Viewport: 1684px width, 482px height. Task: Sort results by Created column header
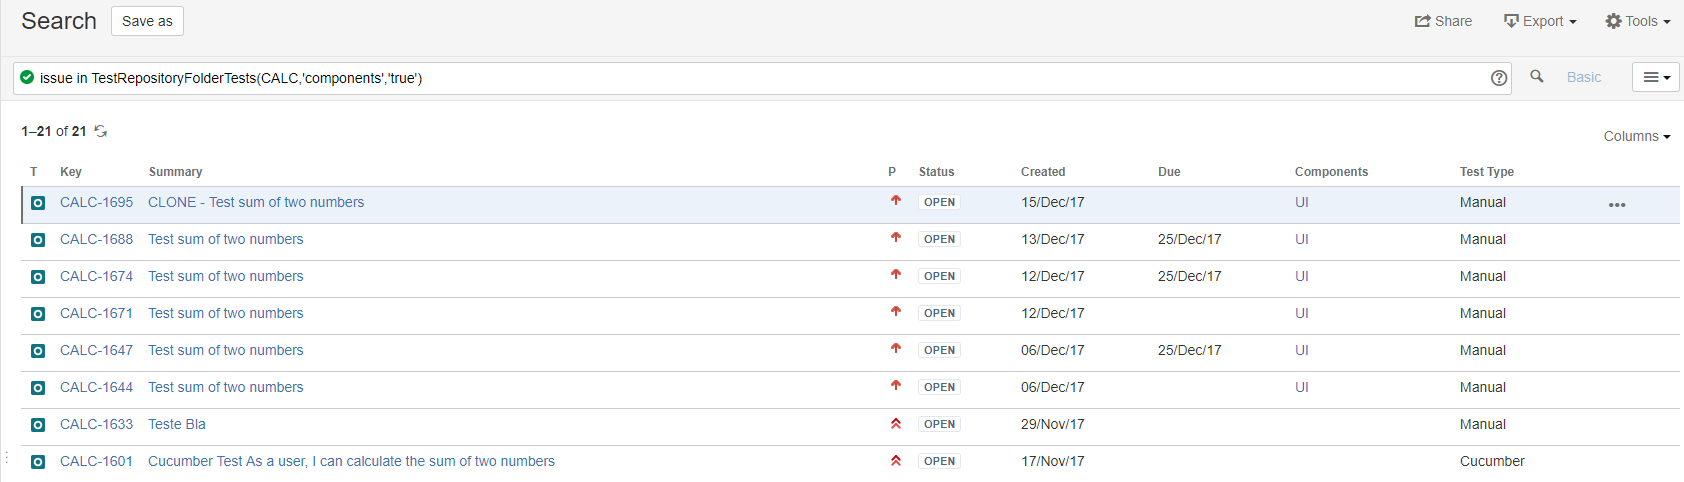coord(1043,172)
